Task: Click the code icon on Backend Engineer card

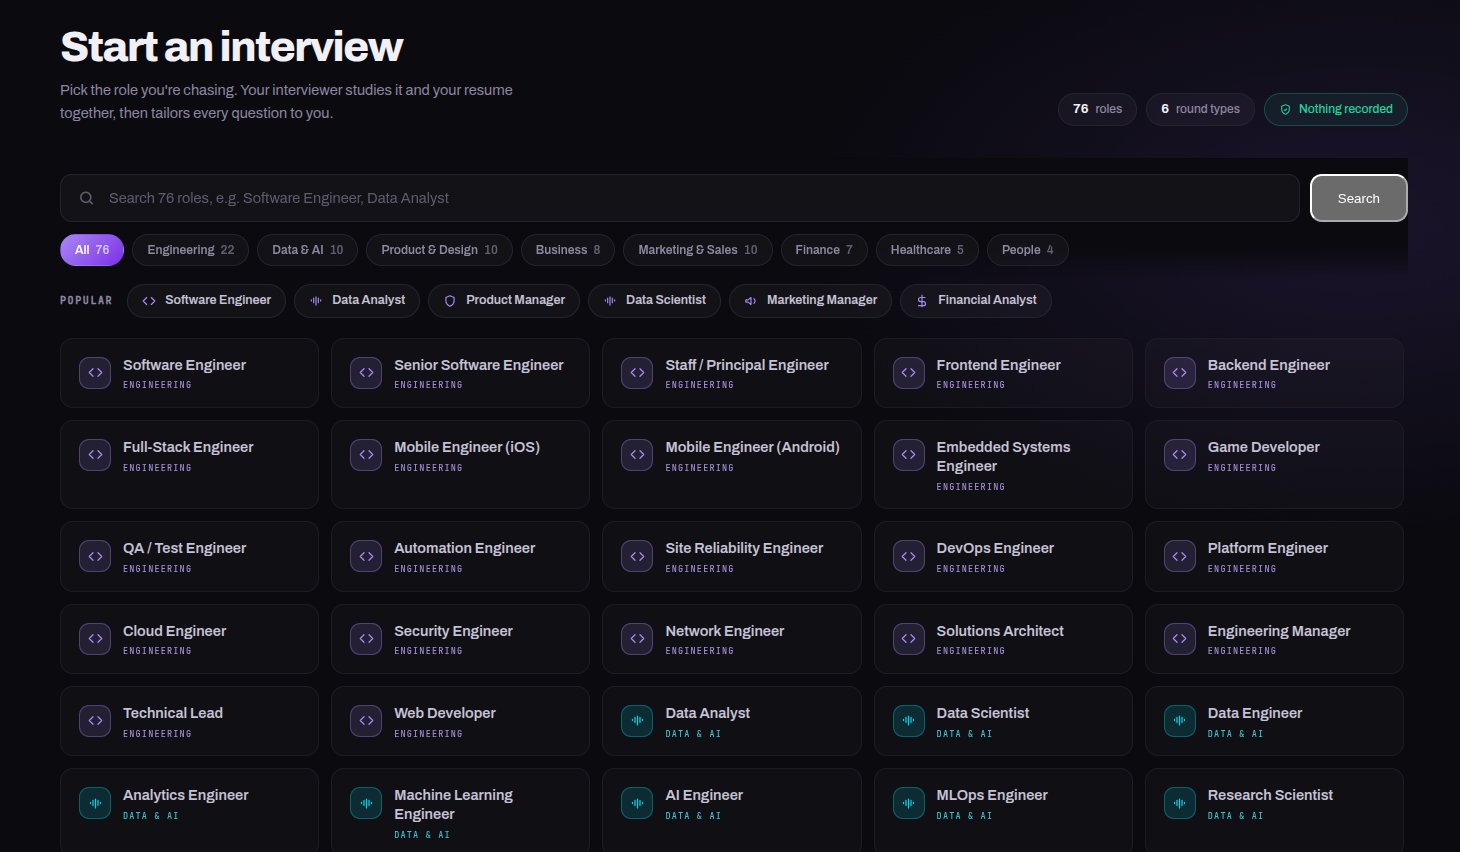Action: [1180, 373]
